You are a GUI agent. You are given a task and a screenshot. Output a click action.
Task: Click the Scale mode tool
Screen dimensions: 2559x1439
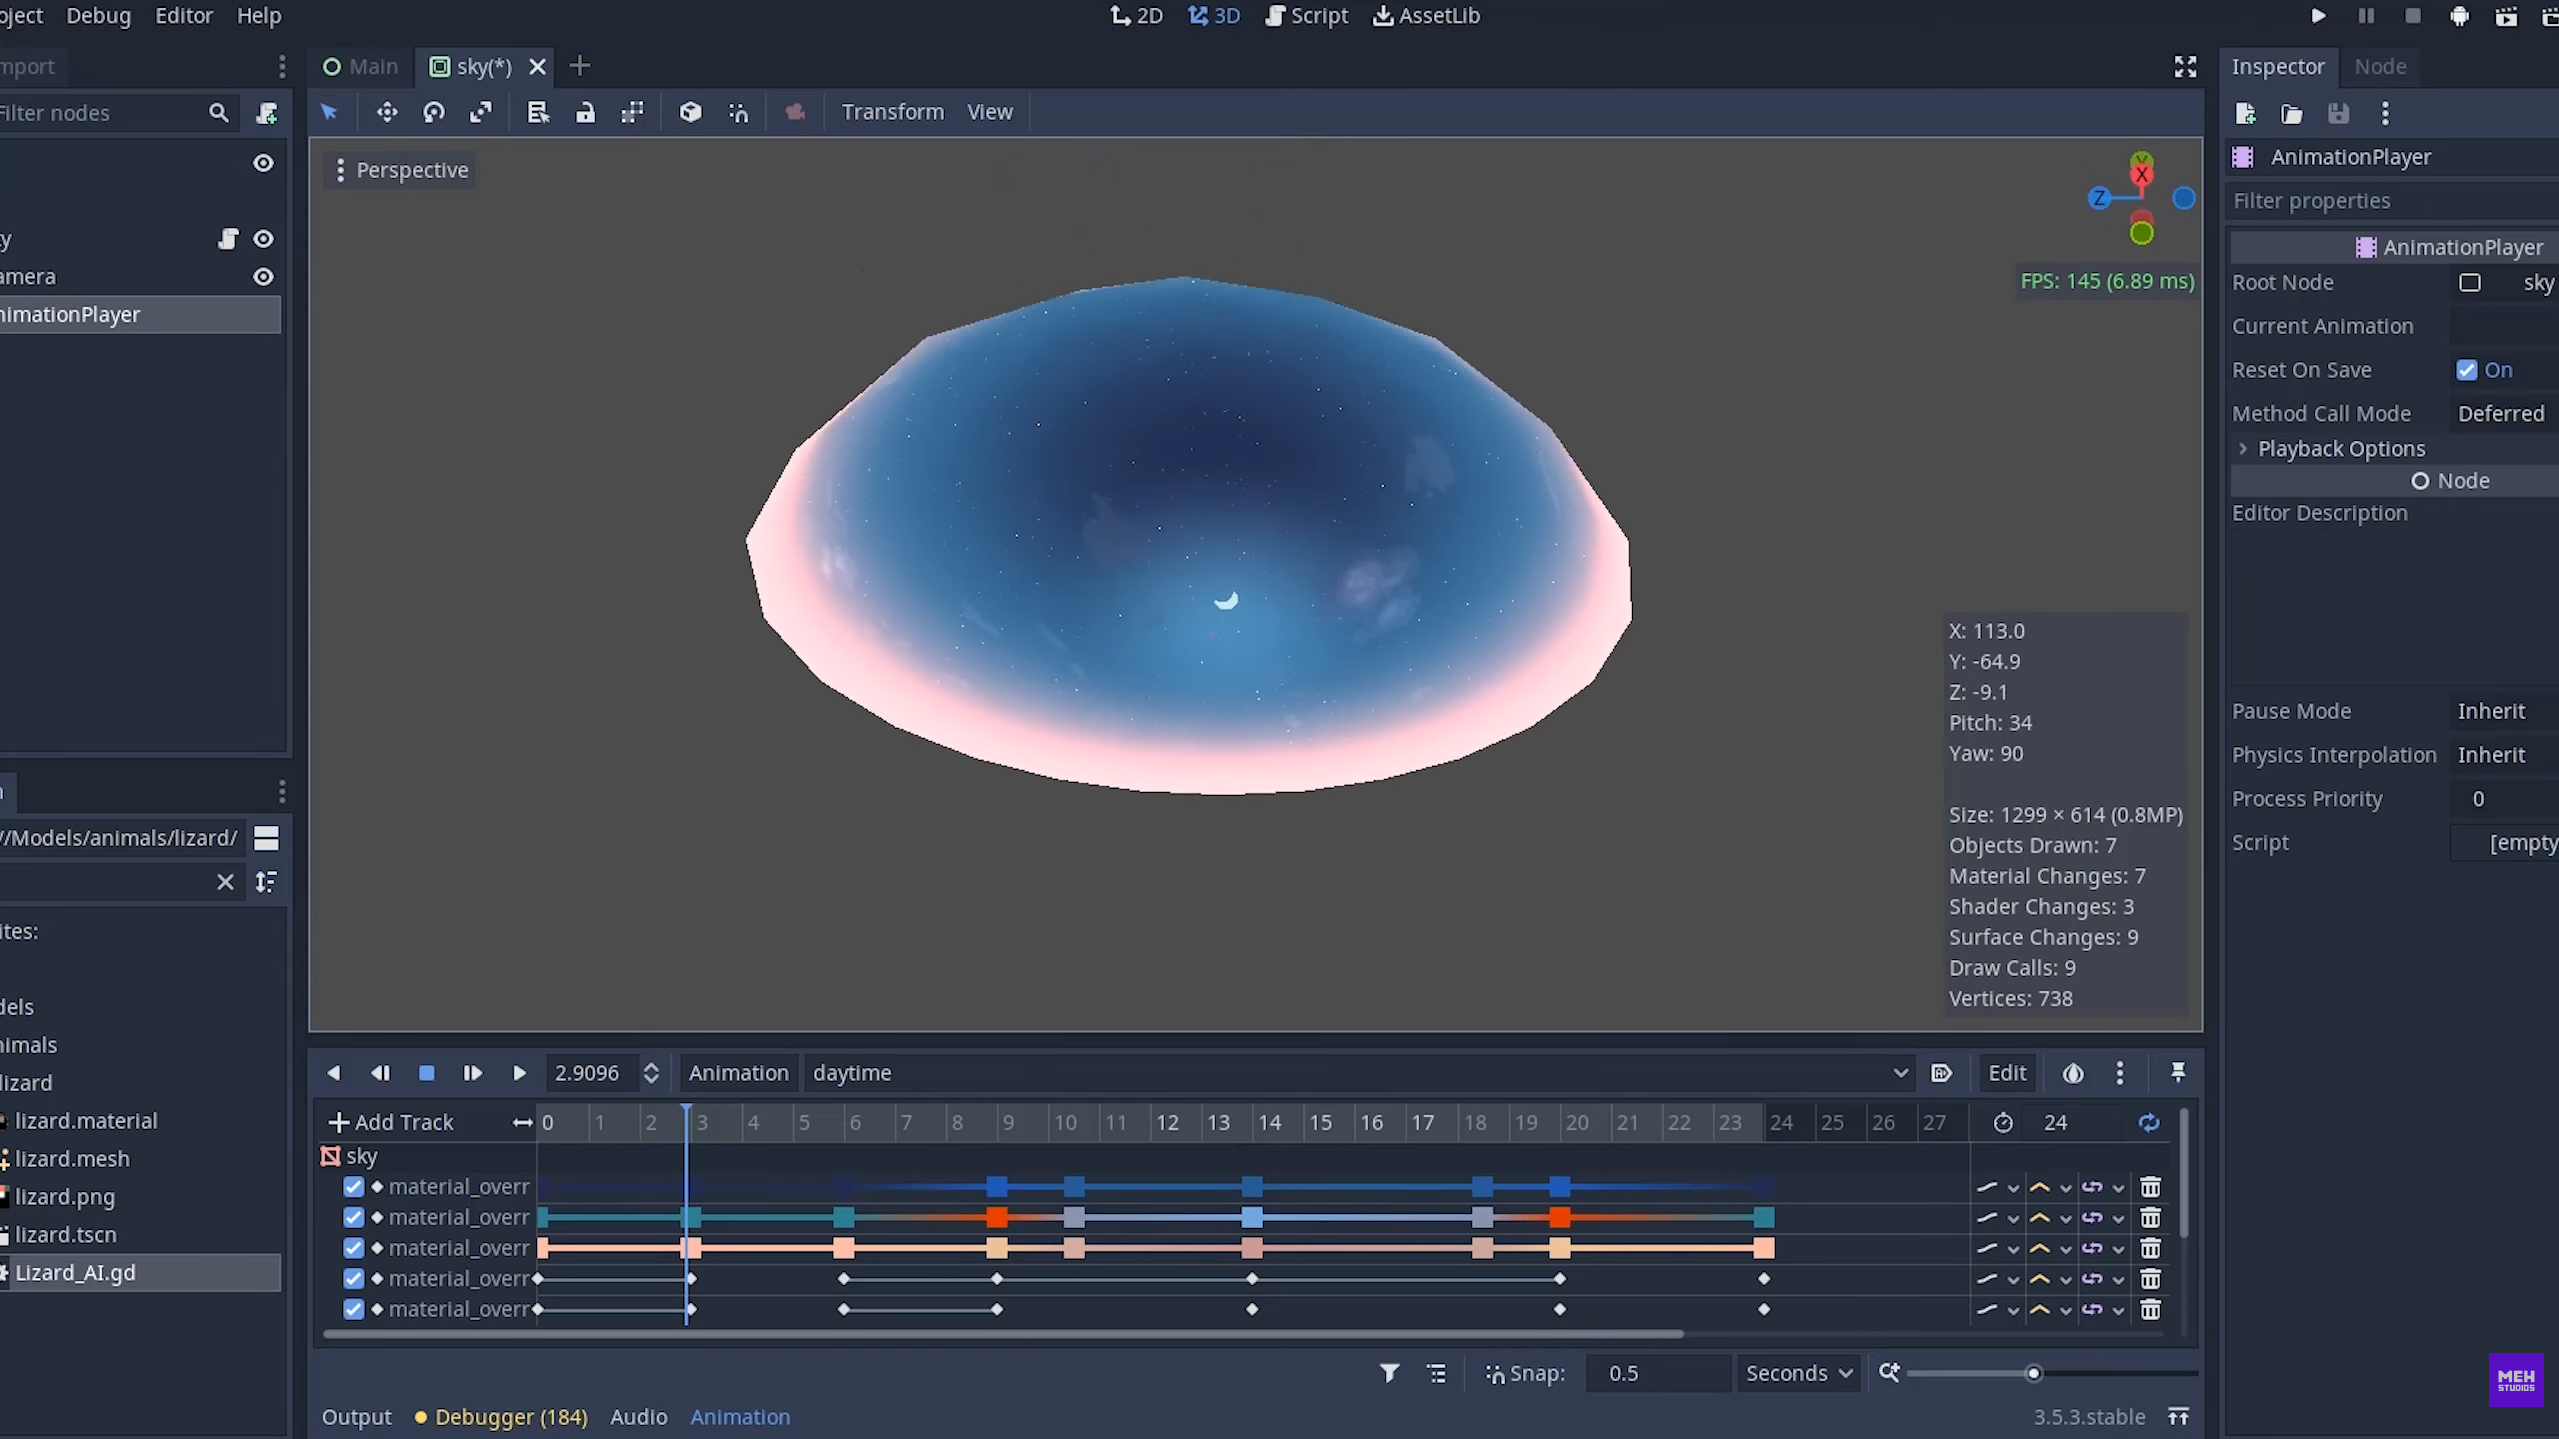481,112
